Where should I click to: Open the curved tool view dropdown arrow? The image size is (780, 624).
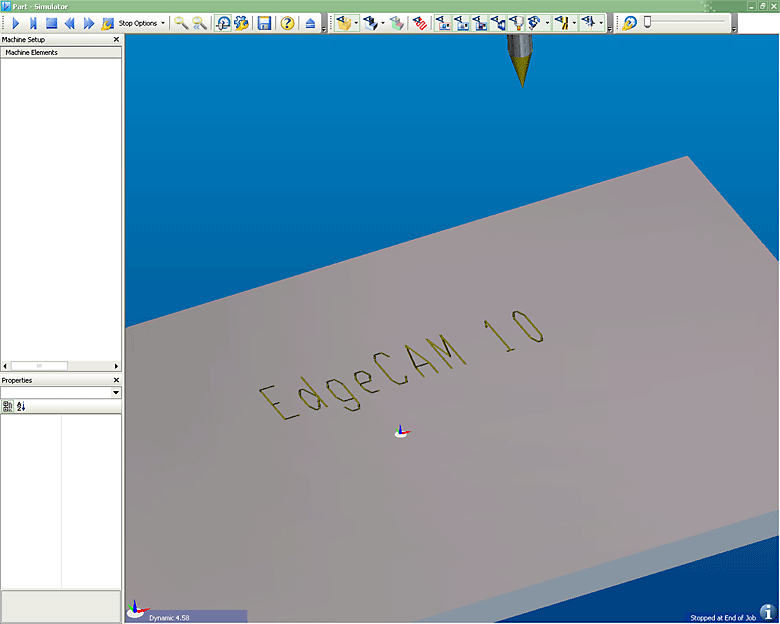[547, 23]
